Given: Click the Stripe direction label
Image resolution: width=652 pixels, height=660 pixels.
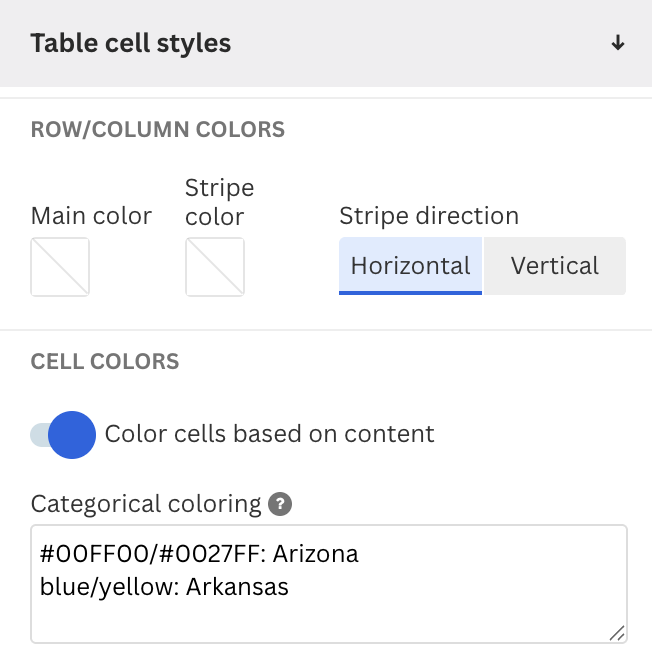Looking at the screenshot, I should 429,216.
